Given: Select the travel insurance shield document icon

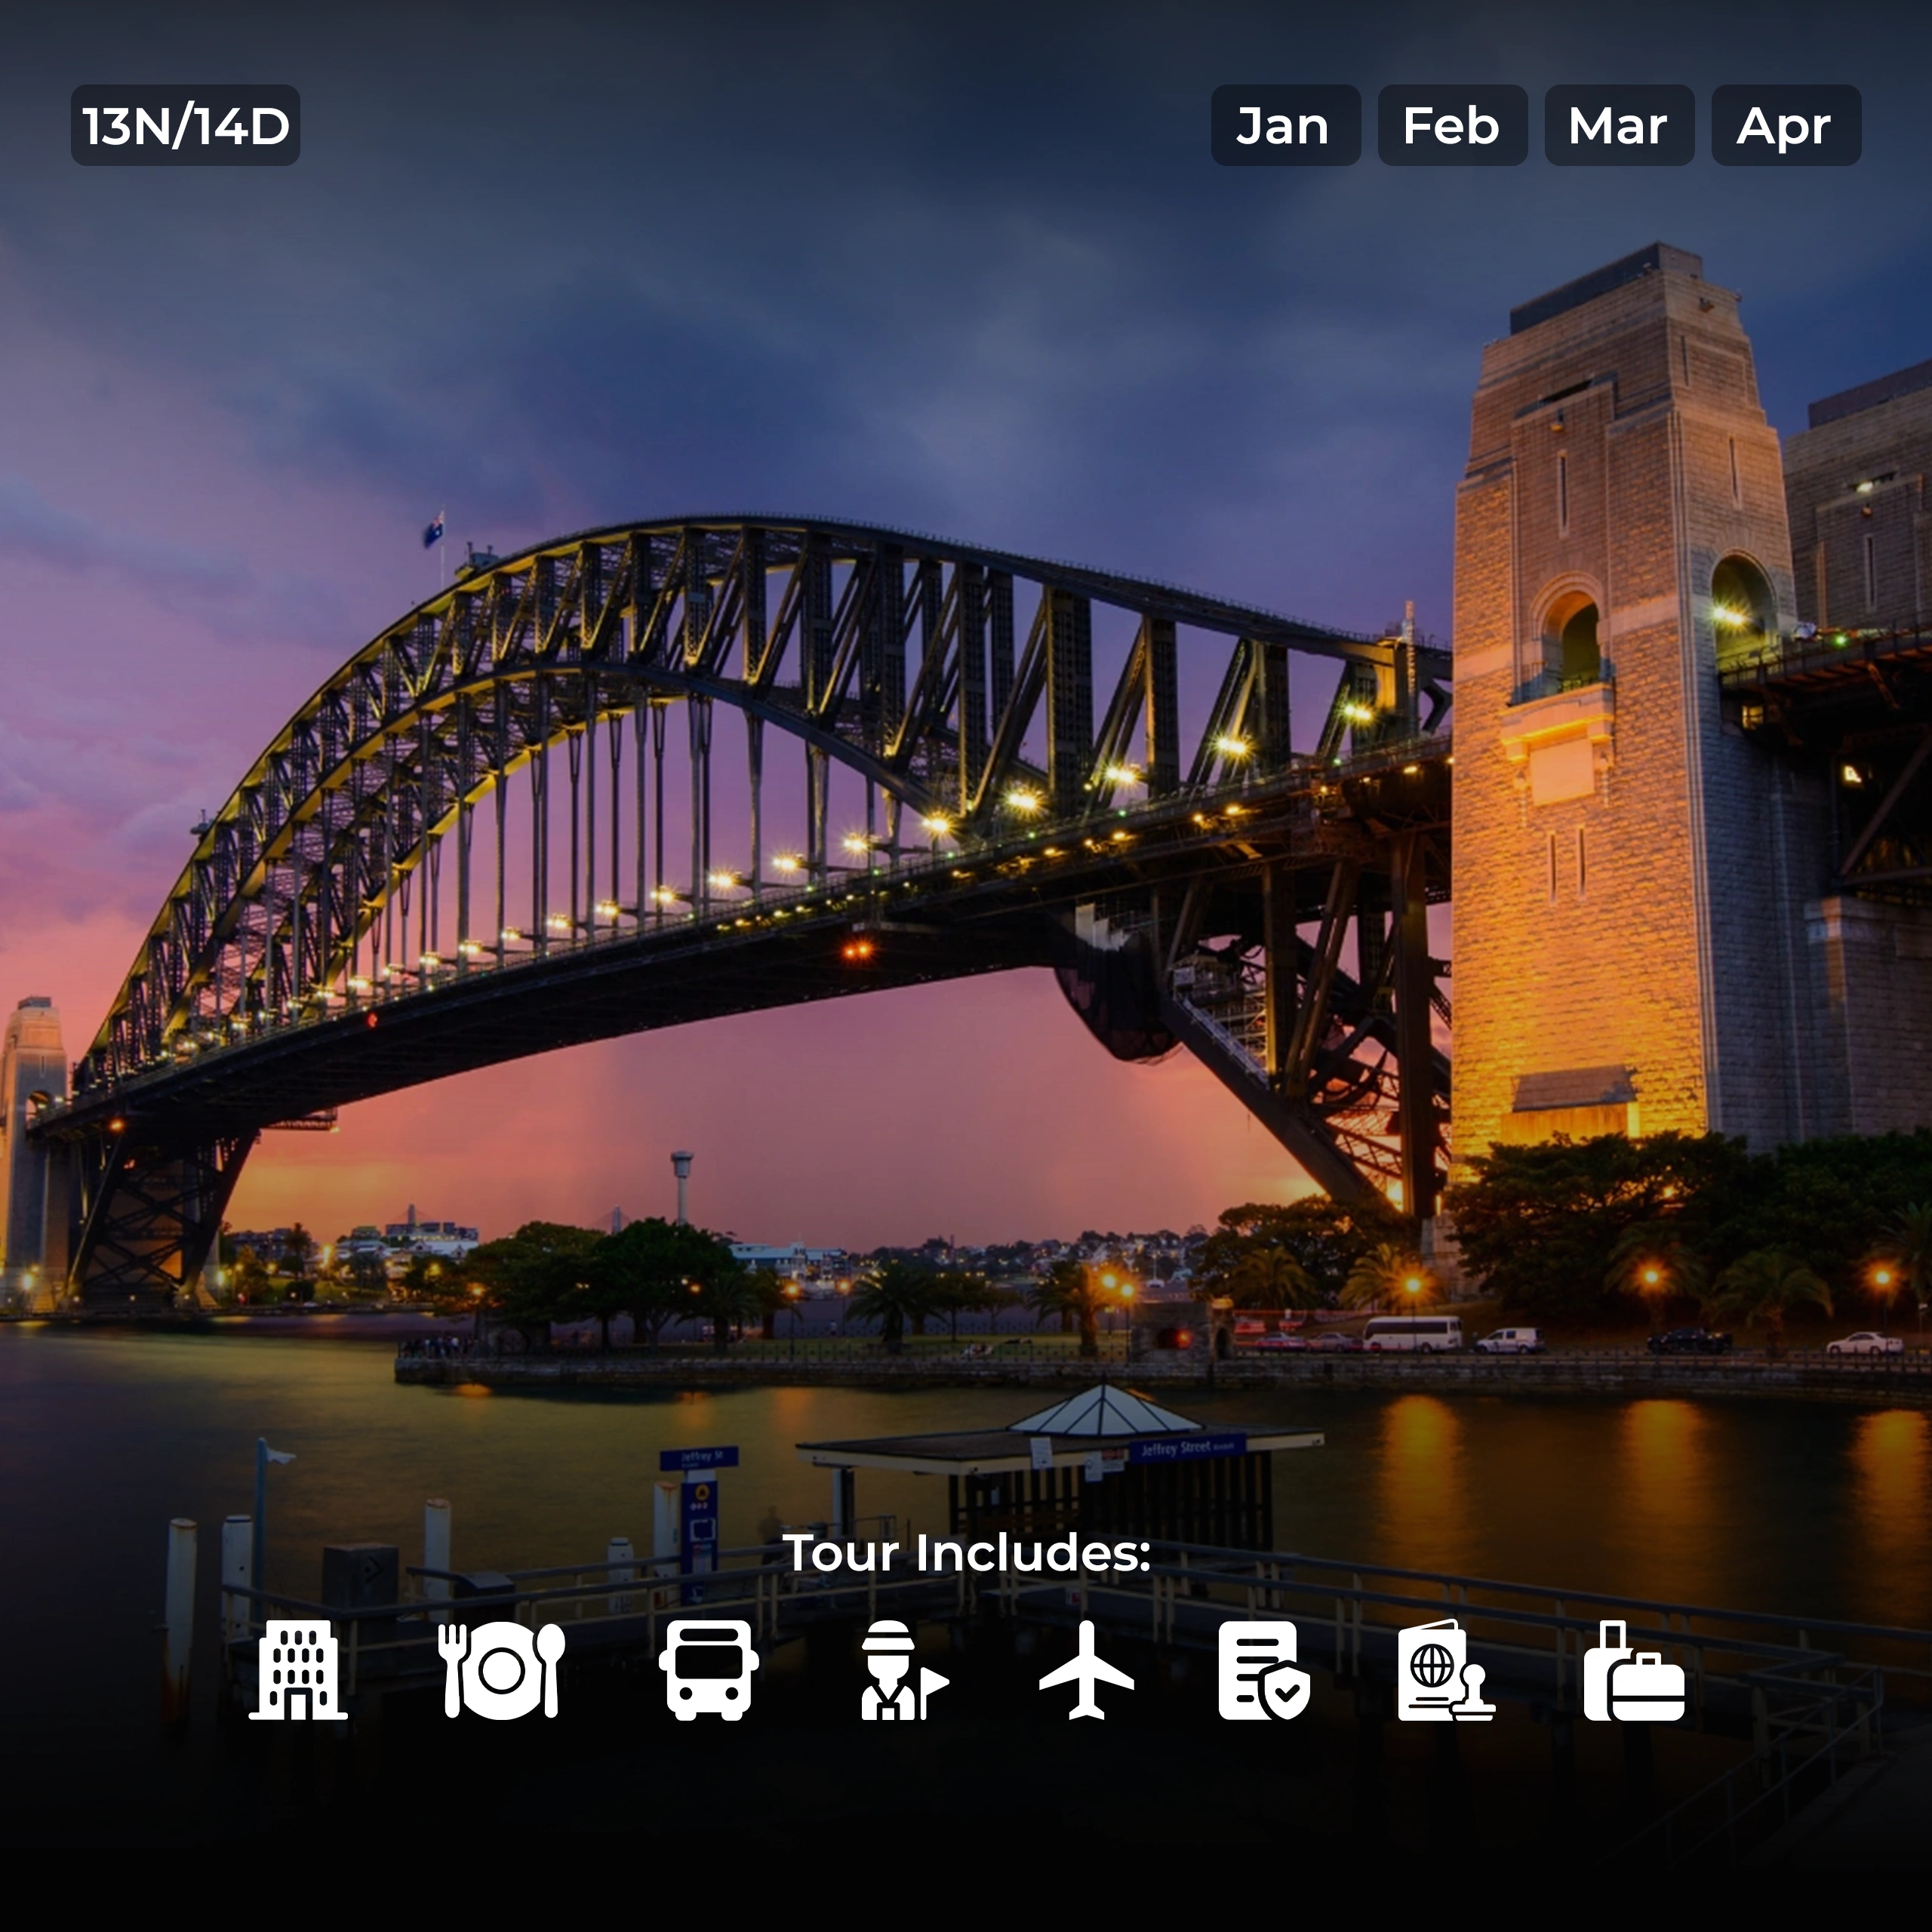Looking at the screenshot, I should click(x=1263, y=1670).
